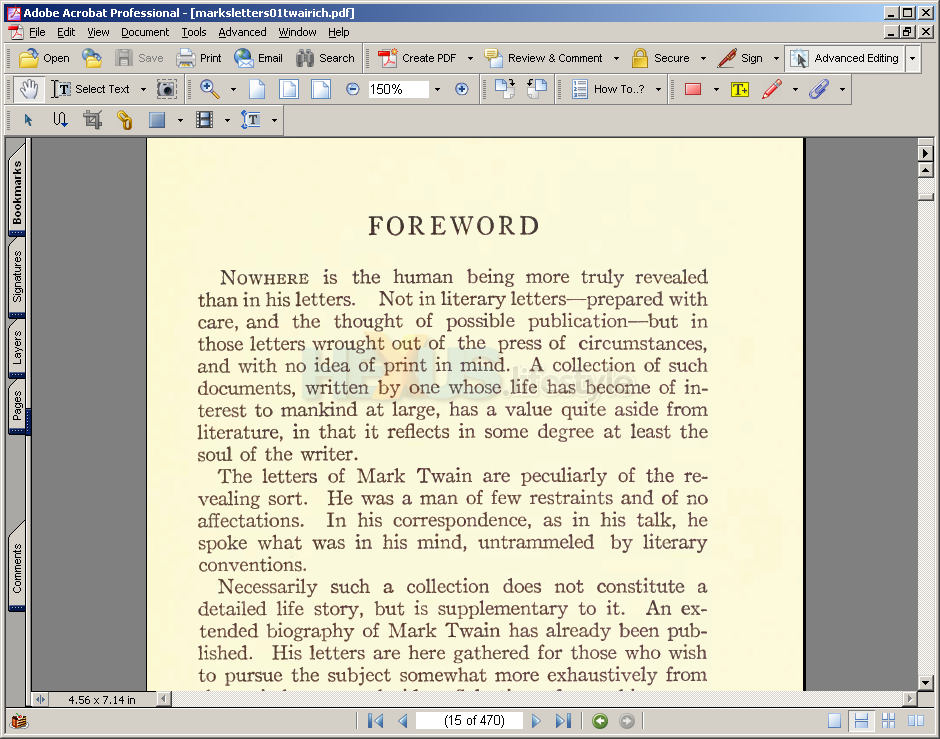The height and width of the screenshot is (739, 940).
Task: Email the PDF using the Email icon
Action: pyautogui.click(x=258, y=58)
